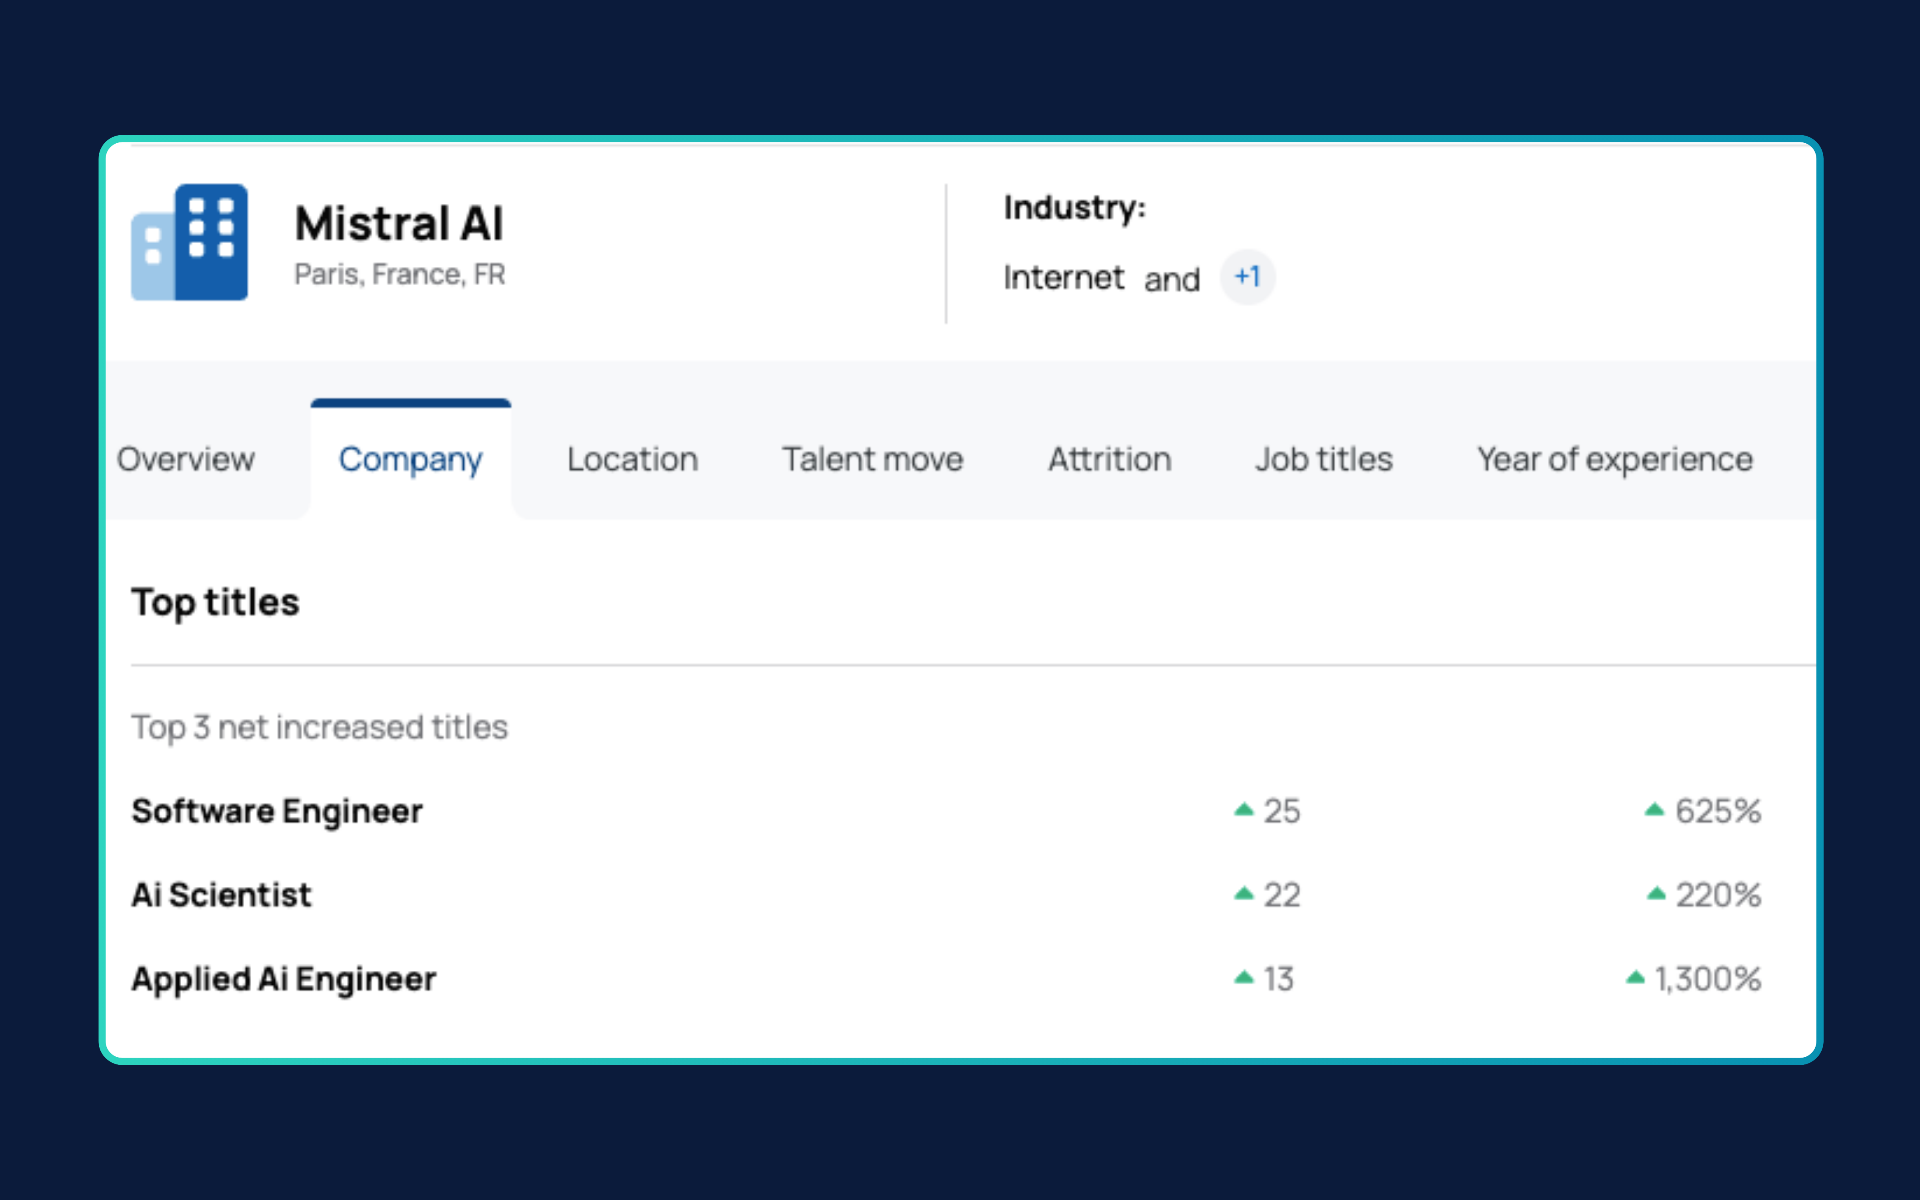
Task: Click the Mistral AI building logo icon
Action: (189, 242)
